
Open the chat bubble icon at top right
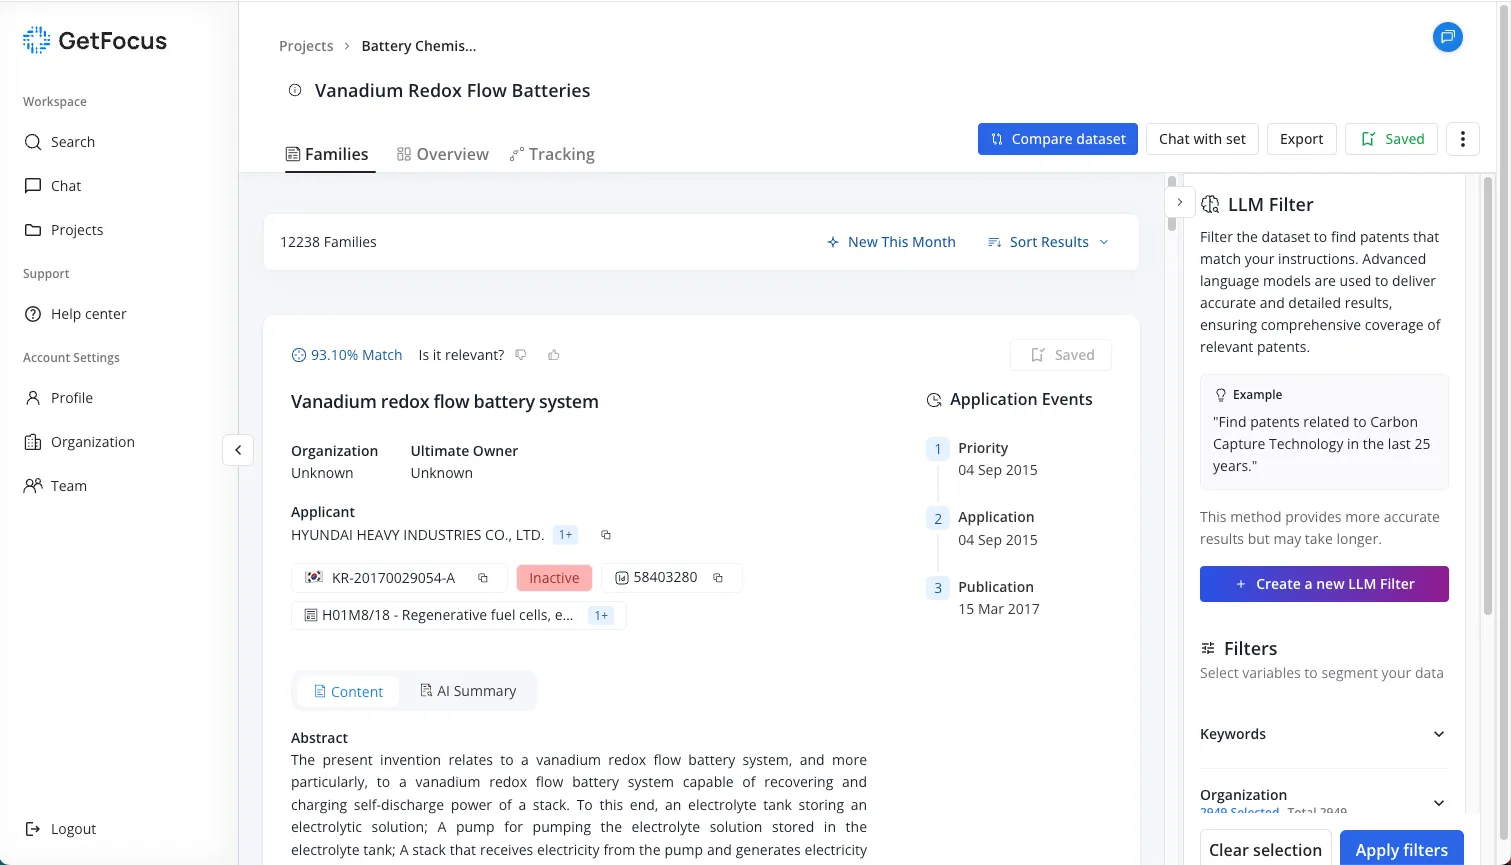(1447, 37)
